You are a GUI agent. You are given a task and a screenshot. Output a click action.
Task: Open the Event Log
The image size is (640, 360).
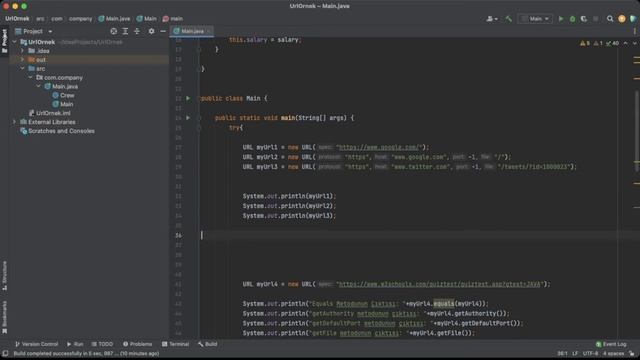[611, 344]
